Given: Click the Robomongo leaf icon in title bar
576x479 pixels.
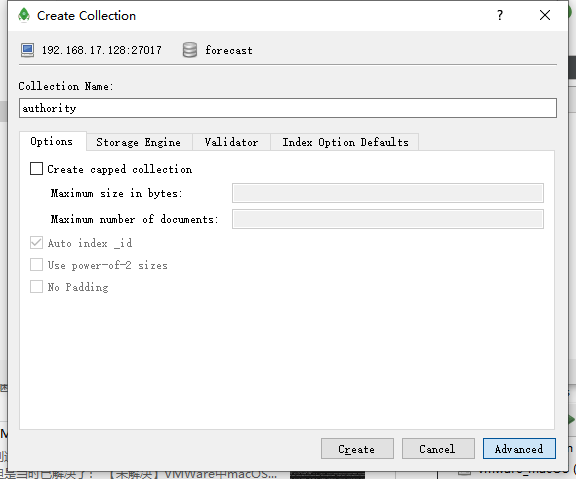Looking at the screenshot, I should (x=24, y=15).
